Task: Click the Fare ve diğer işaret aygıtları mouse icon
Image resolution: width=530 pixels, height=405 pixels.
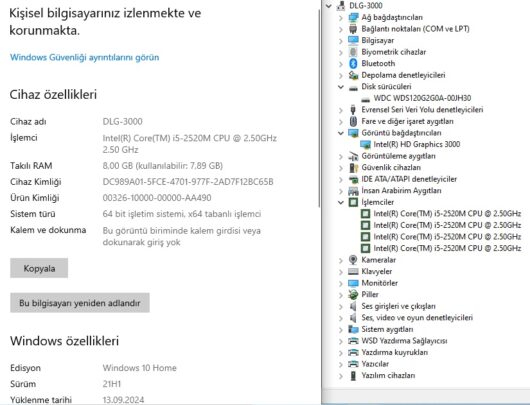Action: (353, 121)
